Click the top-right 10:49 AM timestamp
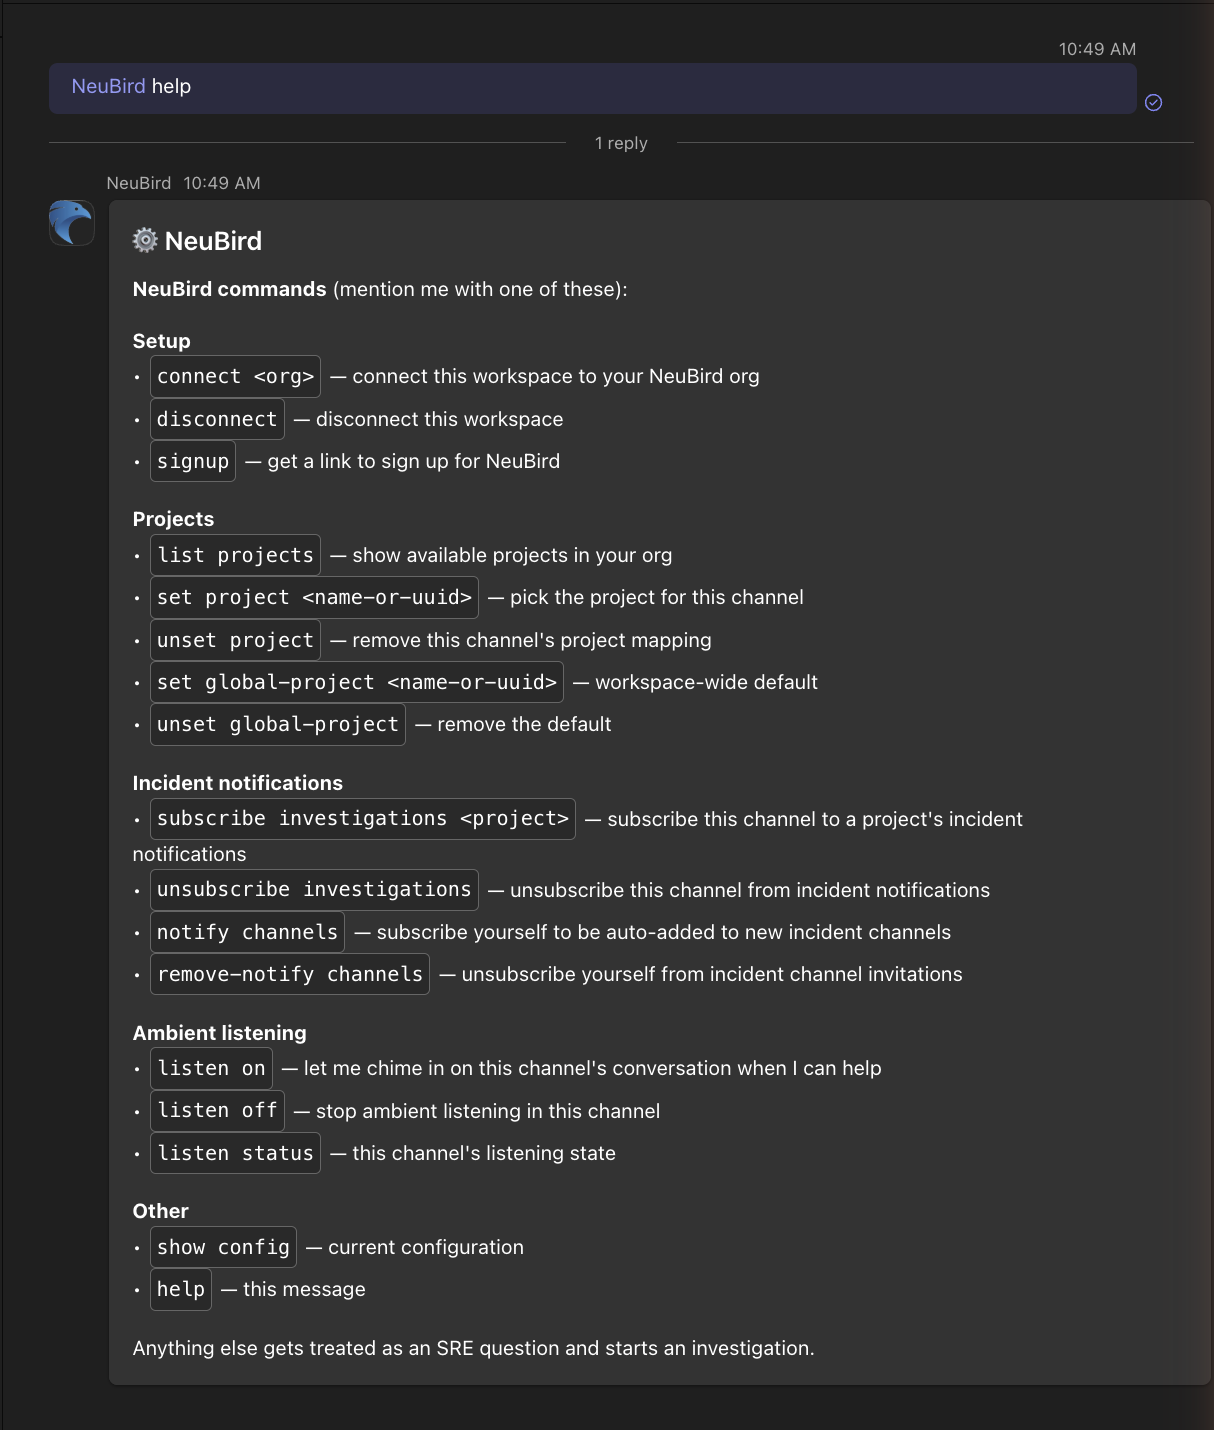This screenshot has width=1214, height=1430. point(1097,49)
